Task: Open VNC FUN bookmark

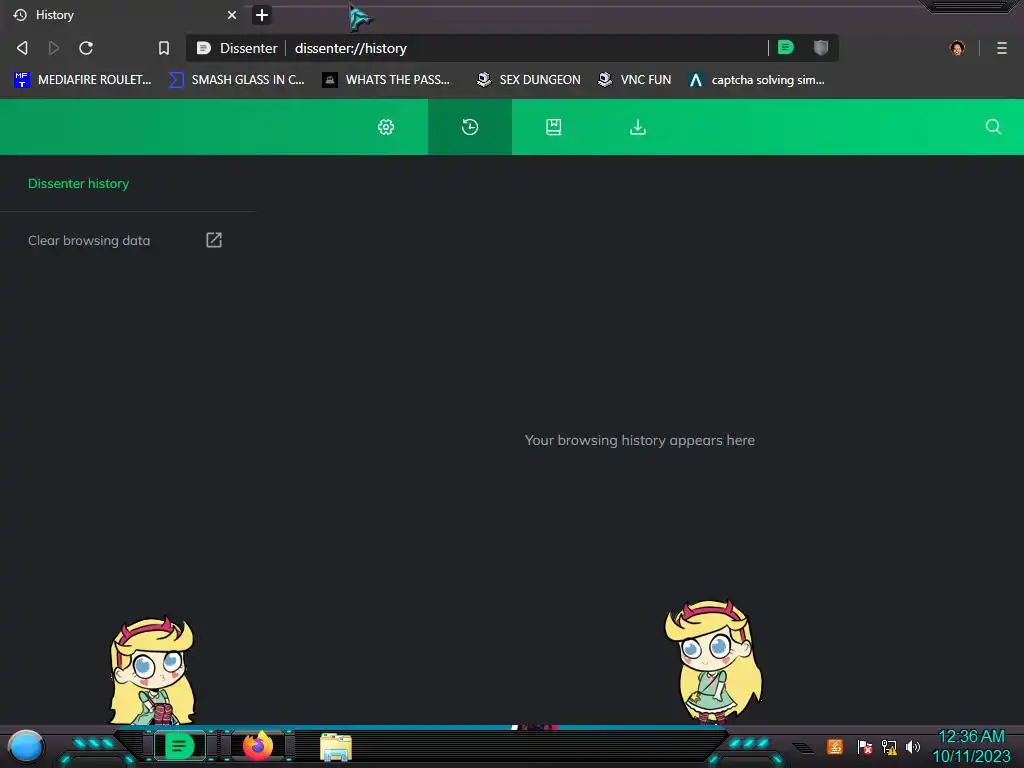Action: pos(635,80)
